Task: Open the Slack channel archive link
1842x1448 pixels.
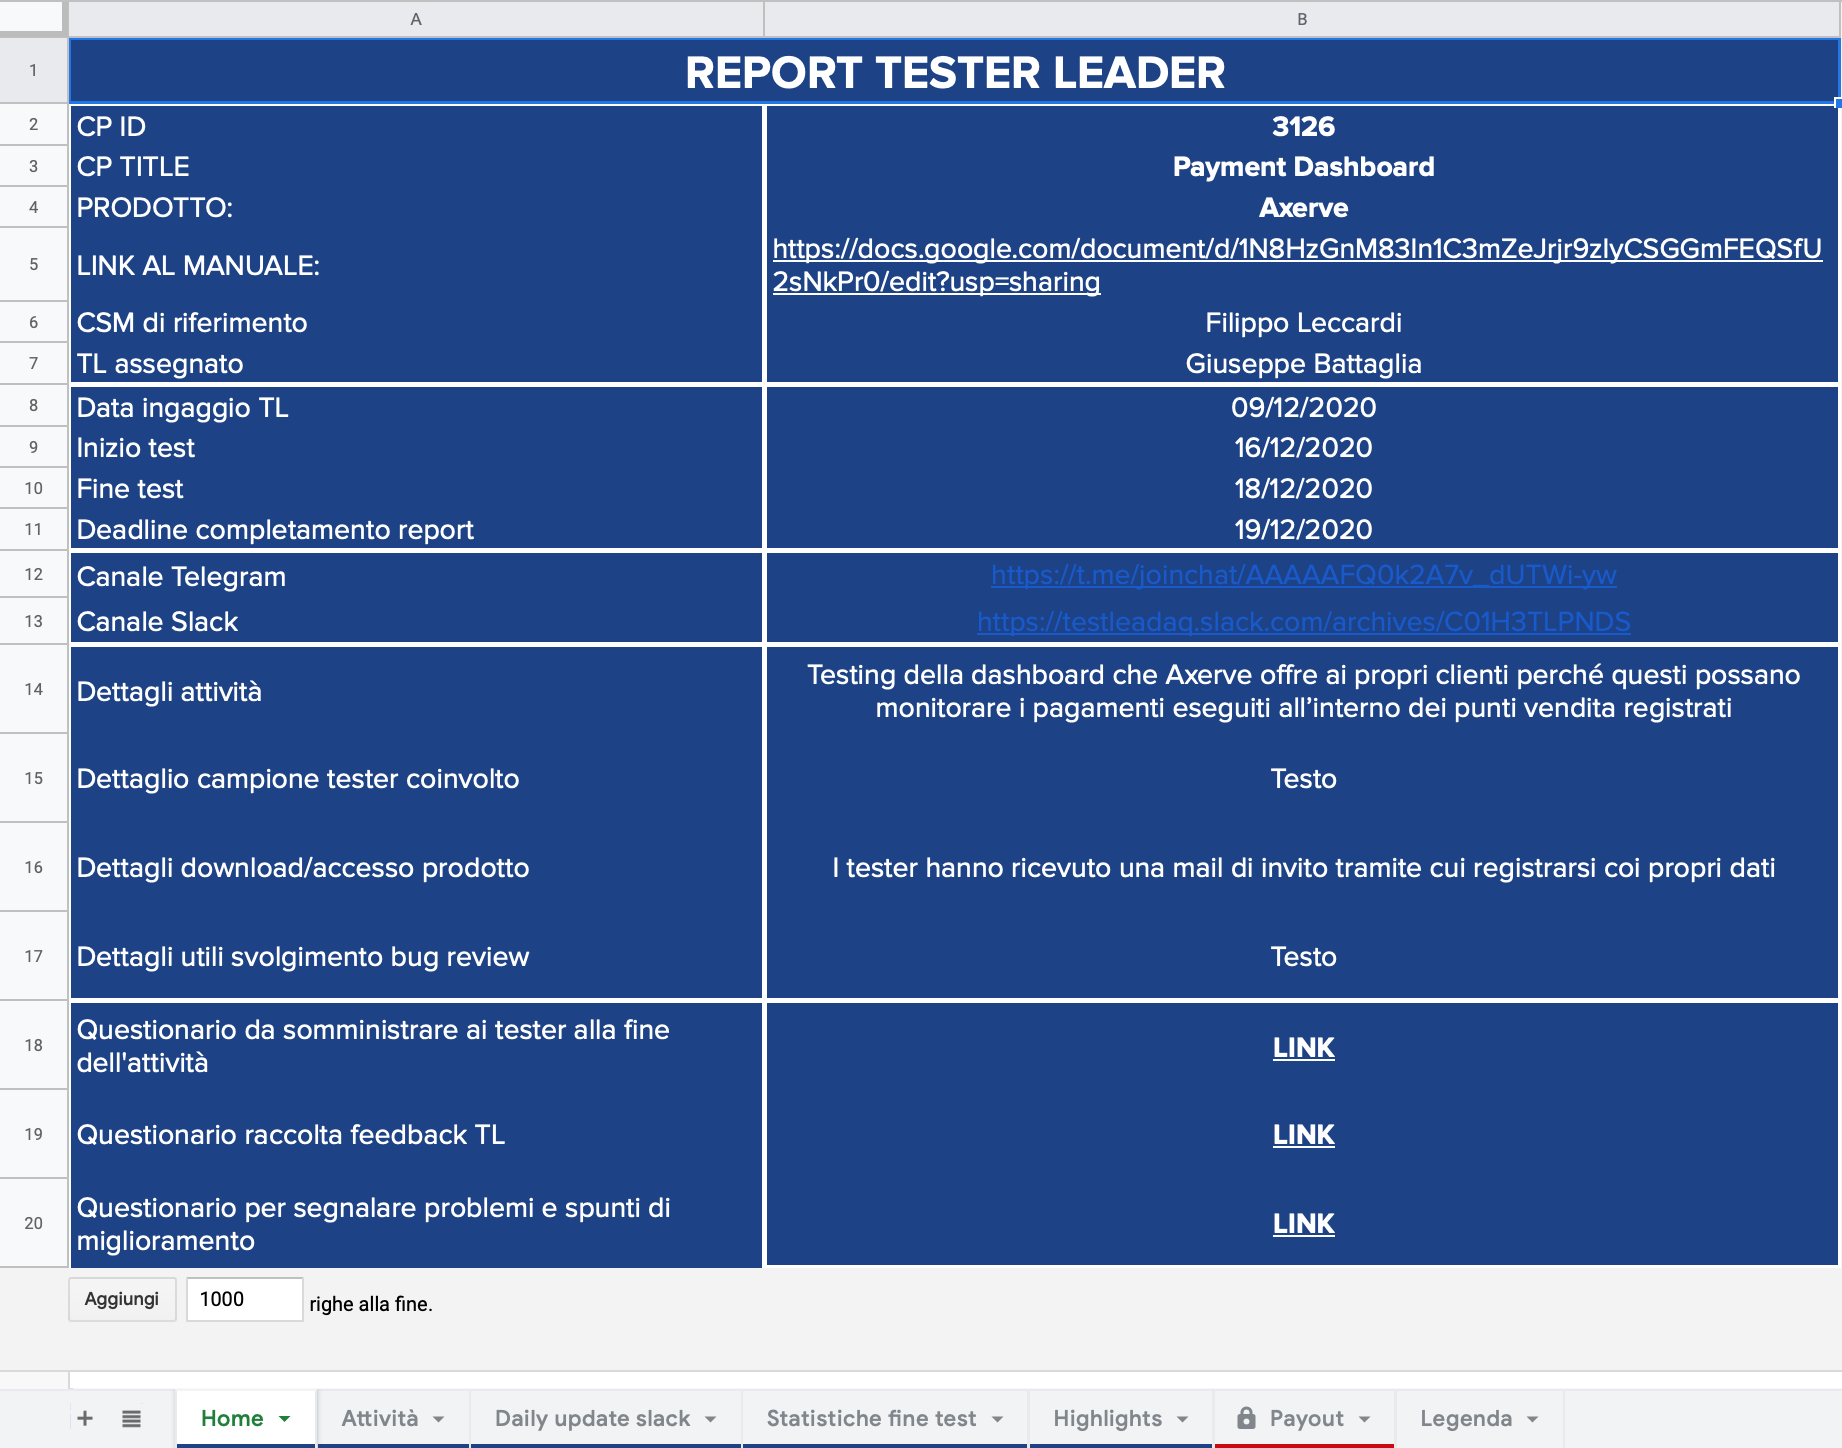Action: (1303, 622)
